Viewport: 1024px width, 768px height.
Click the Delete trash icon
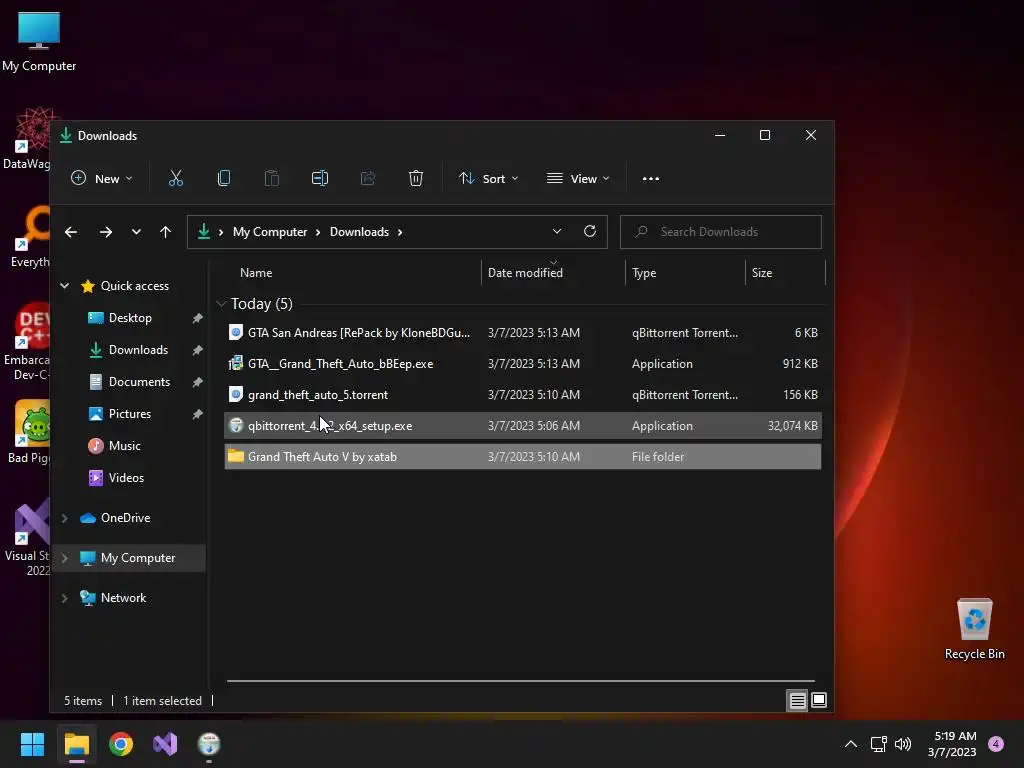click(x=415, y=178)
